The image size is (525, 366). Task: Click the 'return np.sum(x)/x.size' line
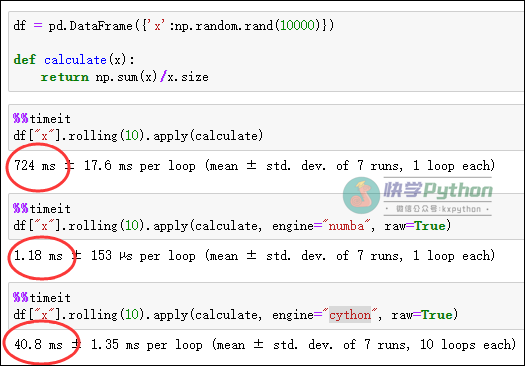pos(125,77)
